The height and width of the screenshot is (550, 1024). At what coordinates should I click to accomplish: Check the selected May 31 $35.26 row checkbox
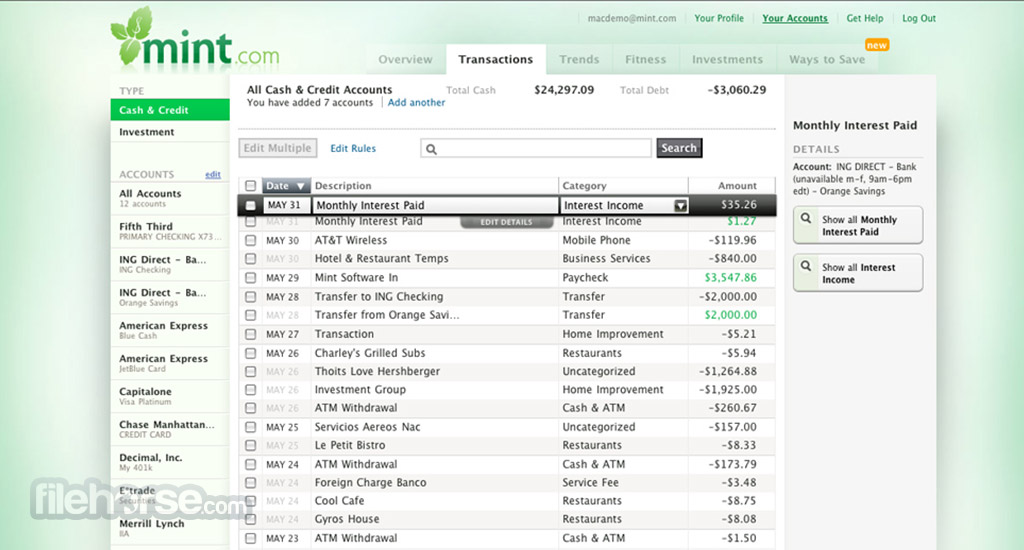tap(250, 205)
